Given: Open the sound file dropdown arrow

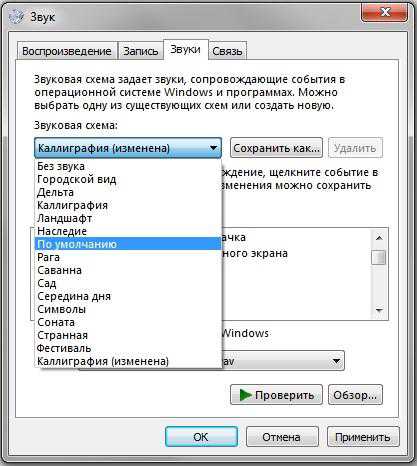Looking at the screenshot, I should pyautogui.click(x=336, y=361).
